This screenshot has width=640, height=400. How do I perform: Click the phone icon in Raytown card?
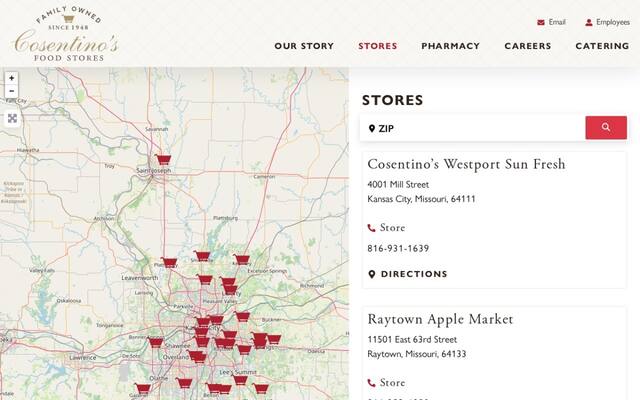point(371,383)
